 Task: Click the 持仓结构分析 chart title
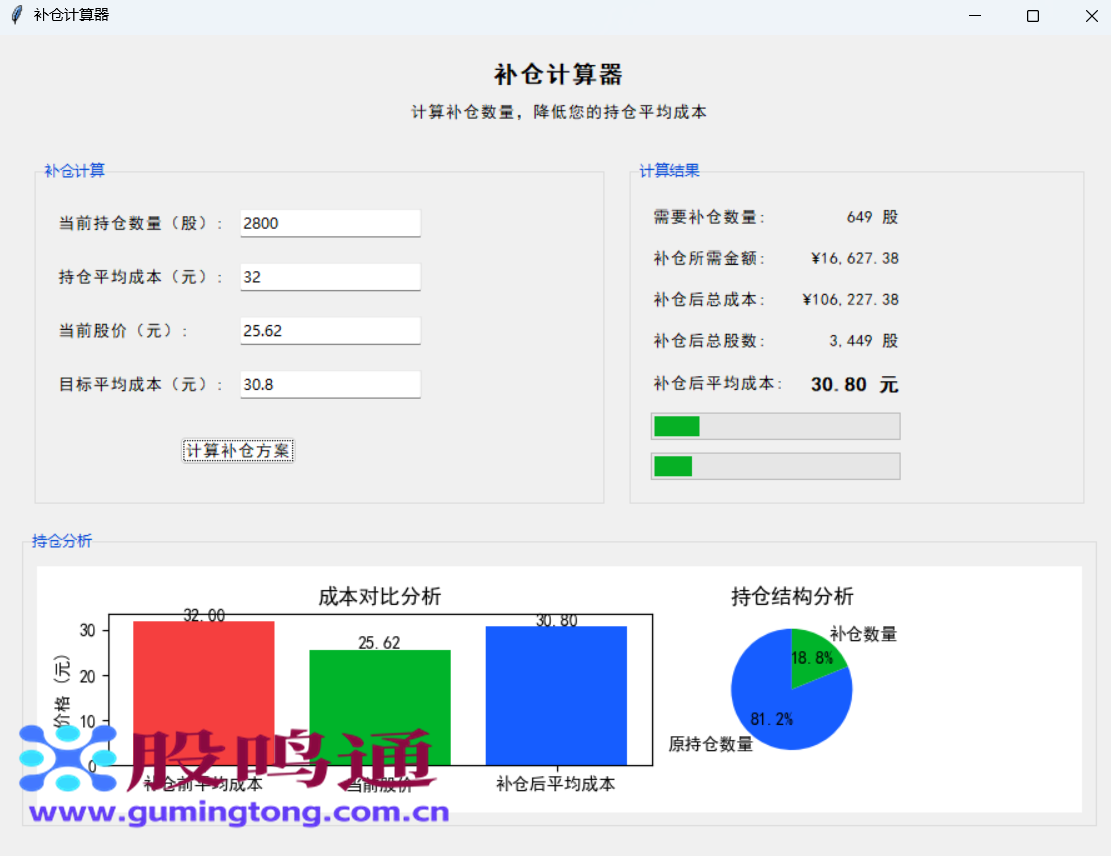791,595
